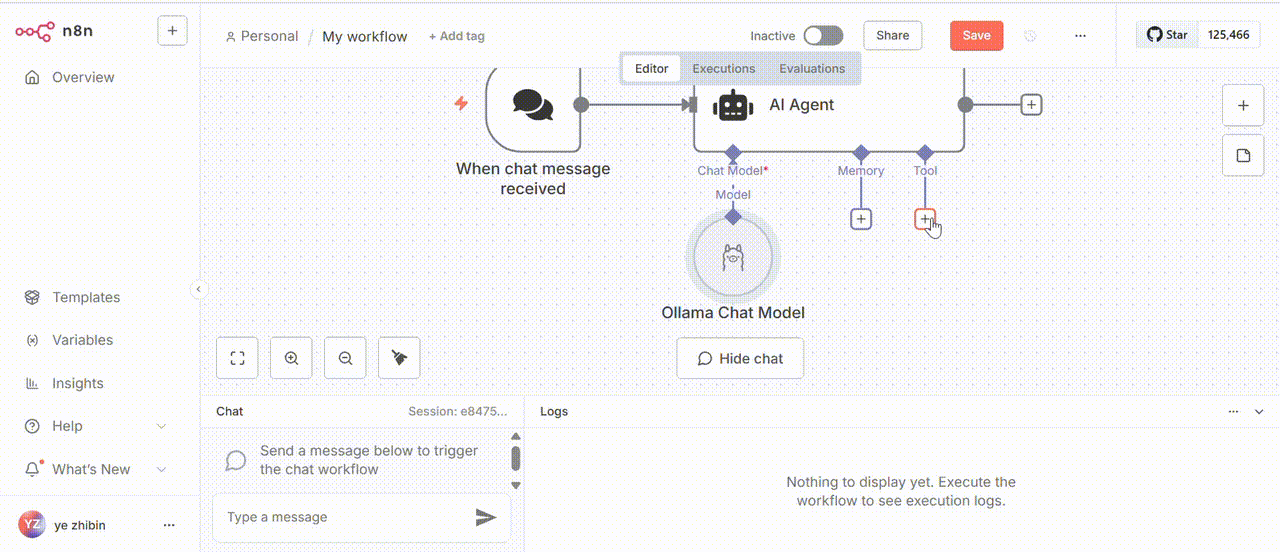The image size is (1280, 552).
Task: Zoom in on the canvas
Action: [291, 358]
